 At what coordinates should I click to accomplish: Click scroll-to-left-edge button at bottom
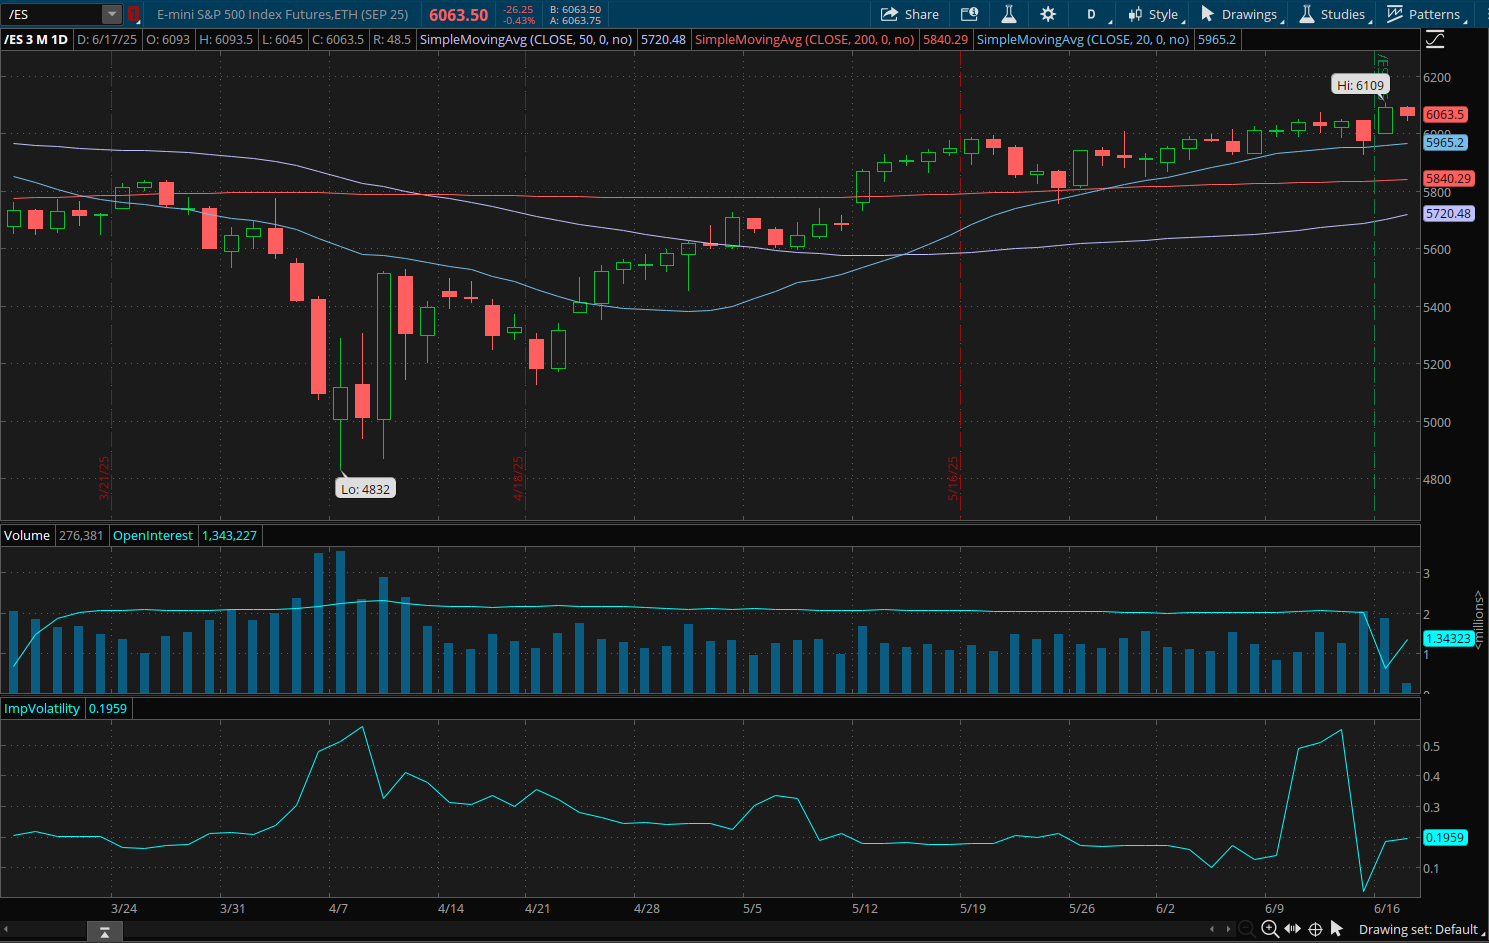coord(105,932)
